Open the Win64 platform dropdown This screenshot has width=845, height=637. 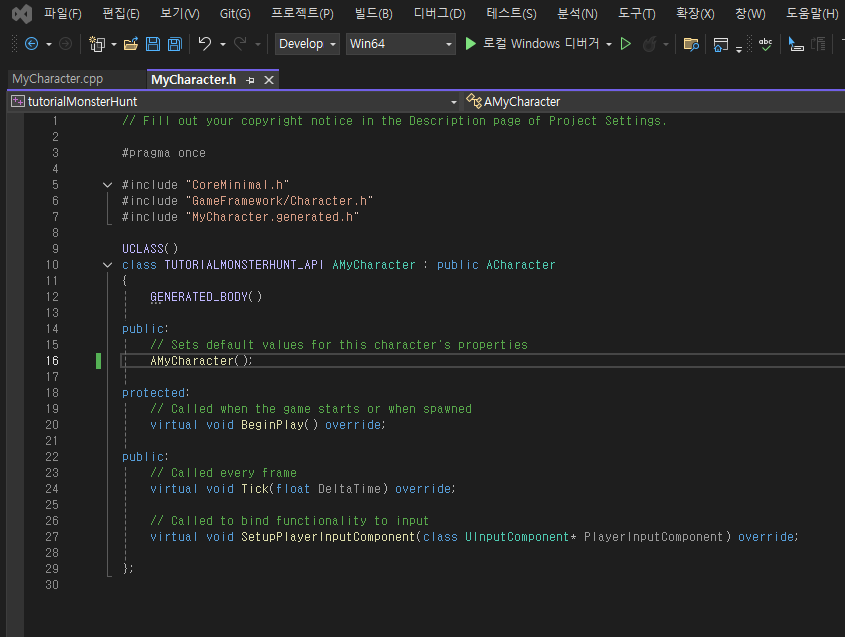400,44
